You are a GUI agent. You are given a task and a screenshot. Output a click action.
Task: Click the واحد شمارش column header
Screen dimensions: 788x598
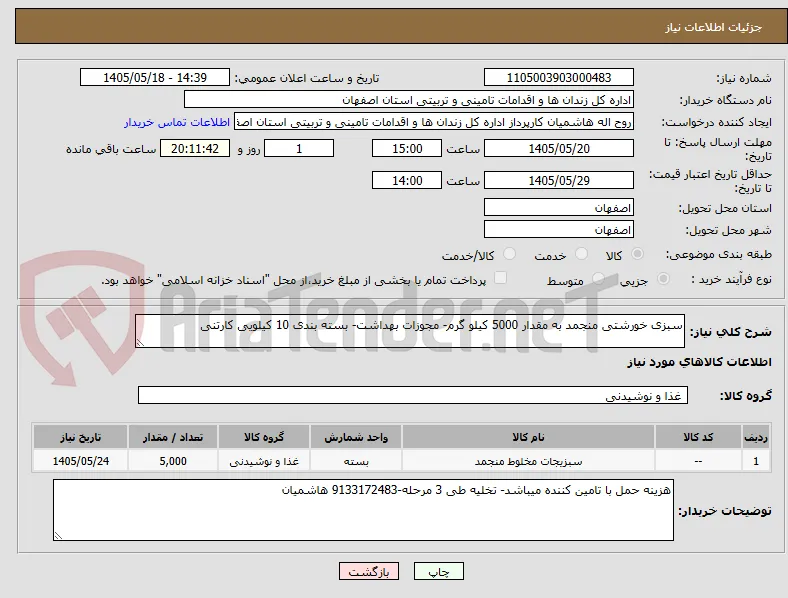(356, 437)
